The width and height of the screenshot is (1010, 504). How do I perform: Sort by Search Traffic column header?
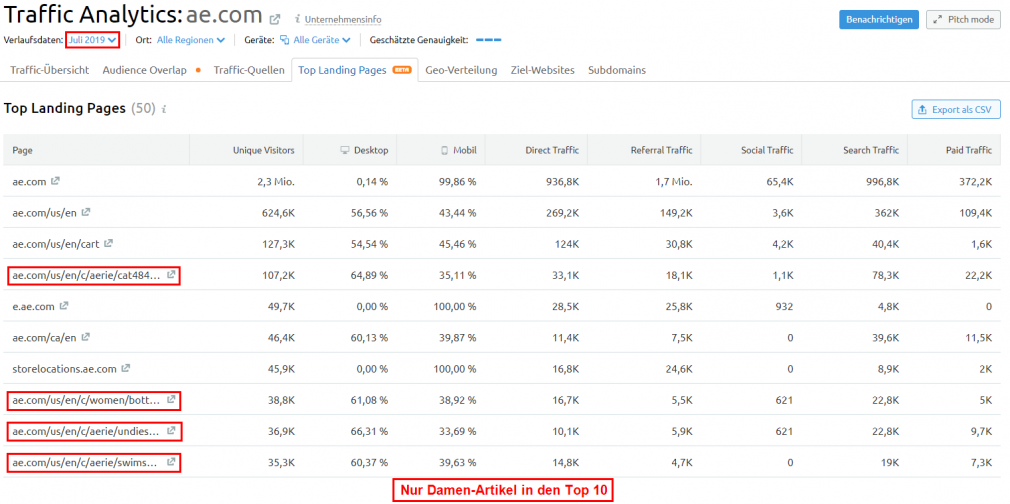[x=871, y=150]
